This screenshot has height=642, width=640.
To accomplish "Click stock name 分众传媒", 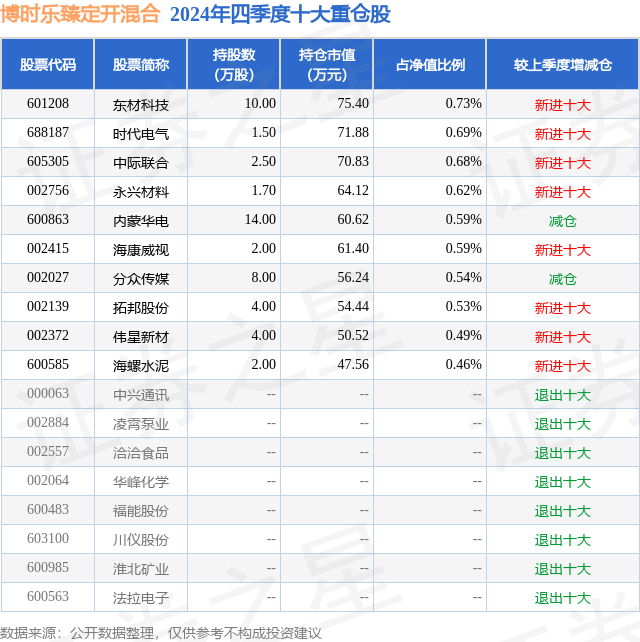I will [x=141, y=279].
